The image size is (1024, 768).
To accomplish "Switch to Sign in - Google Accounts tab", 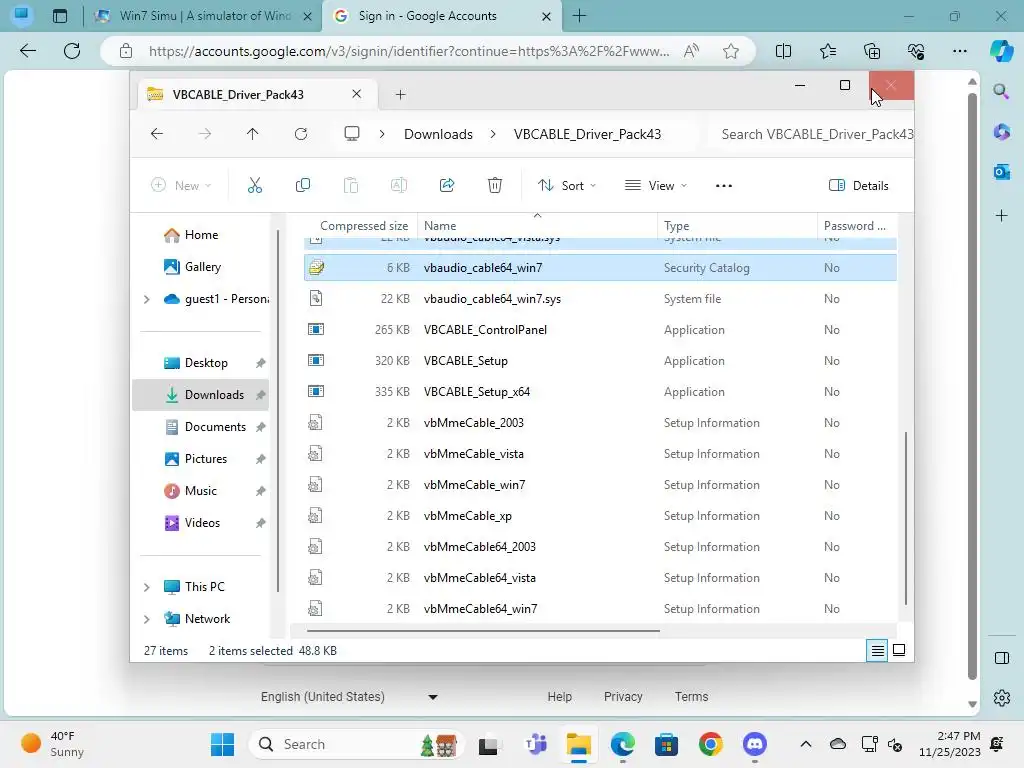I will tap(440, 16).
